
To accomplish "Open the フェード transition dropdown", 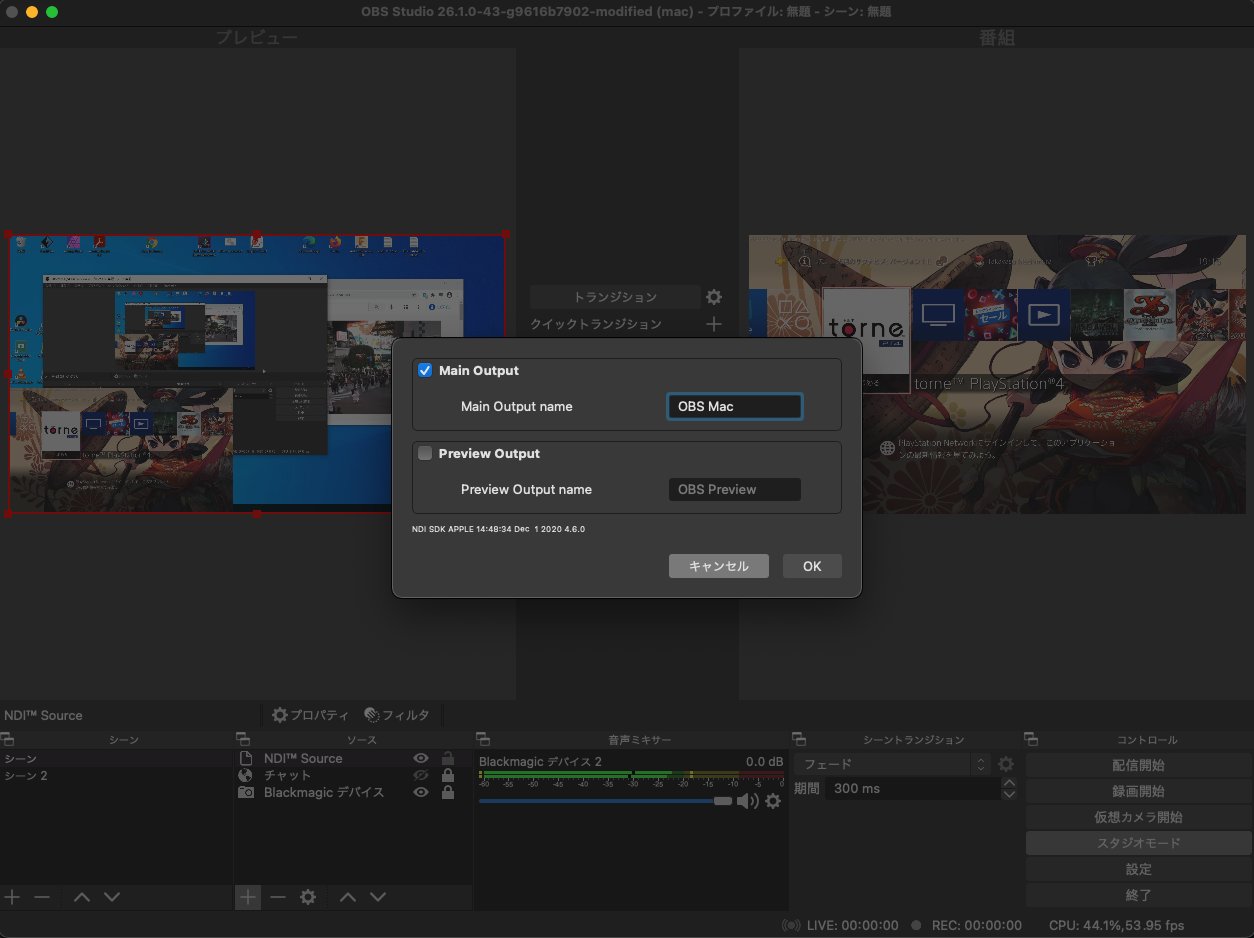I will [x=892, y=764].
